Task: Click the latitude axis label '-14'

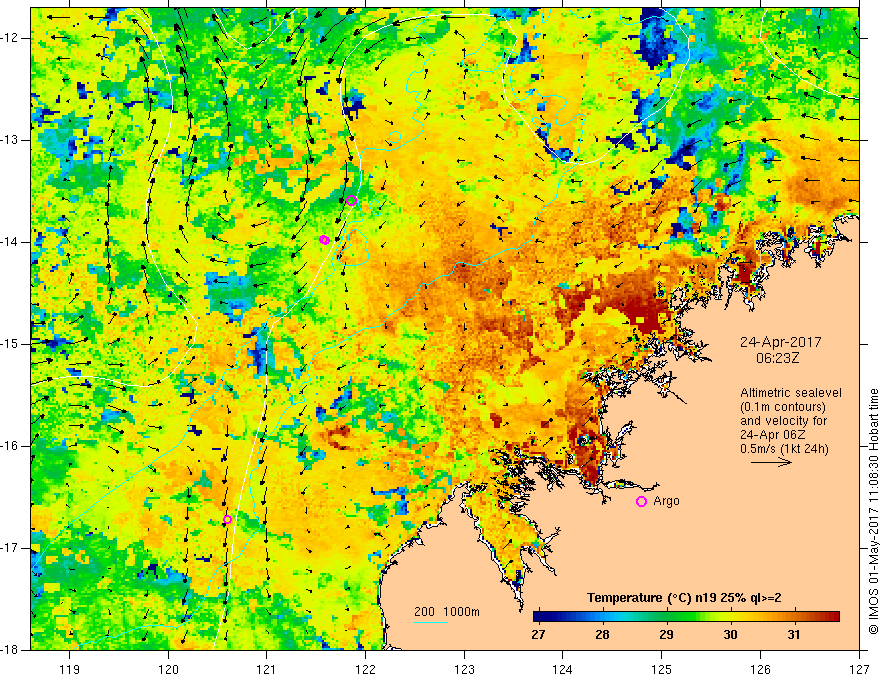Action: click(x=10, y=242)
